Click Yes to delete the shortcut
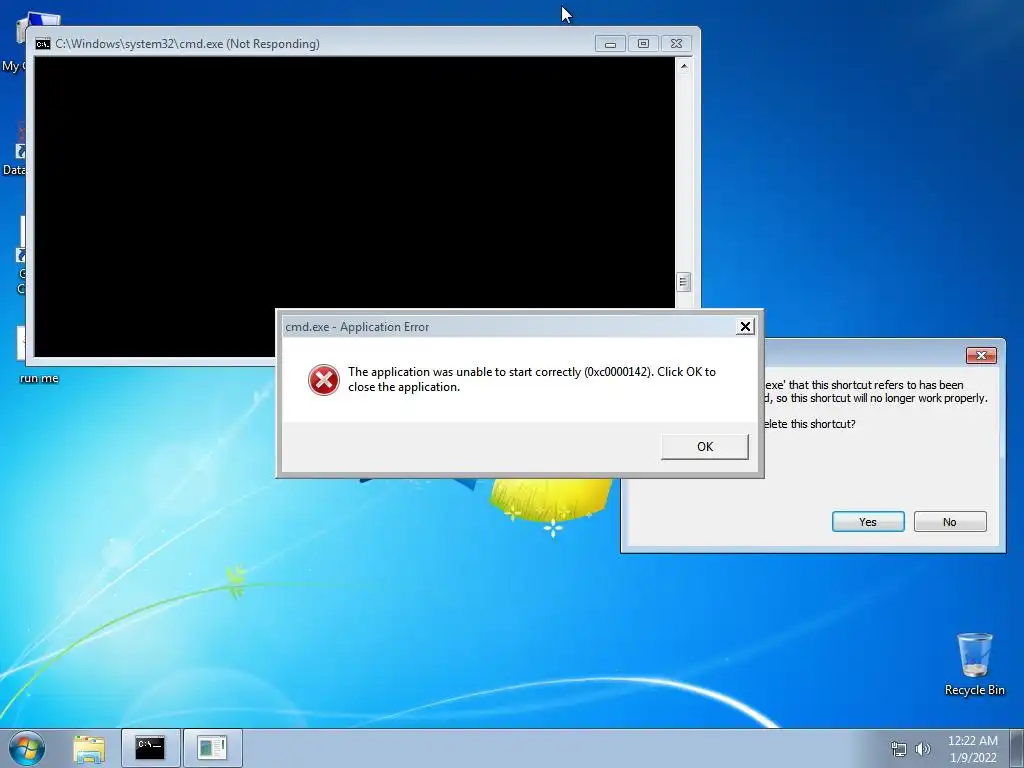 click(868, 522)
